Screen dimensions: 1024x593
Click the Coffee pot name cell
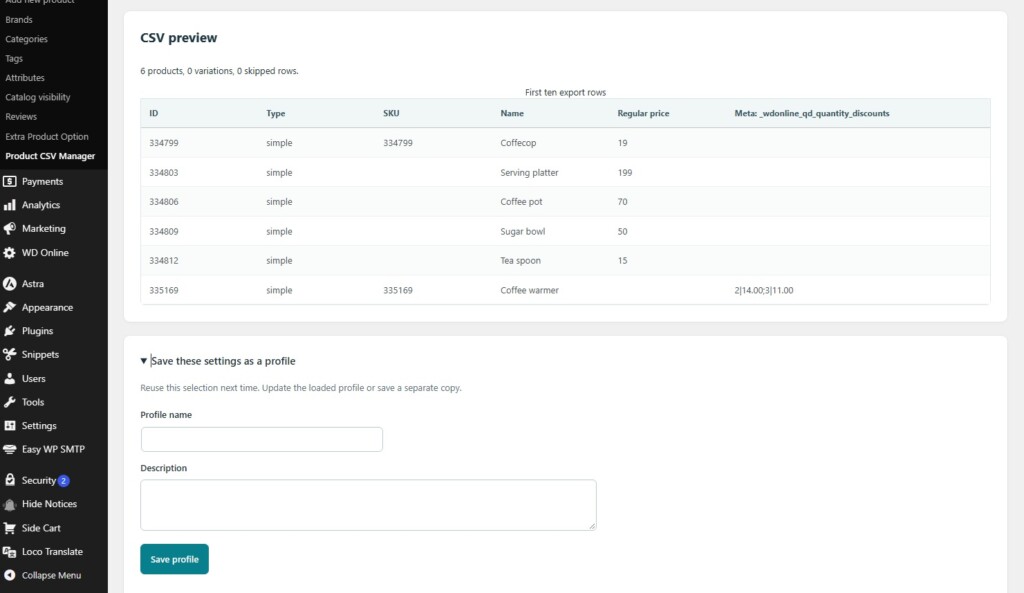coord(521,202)
